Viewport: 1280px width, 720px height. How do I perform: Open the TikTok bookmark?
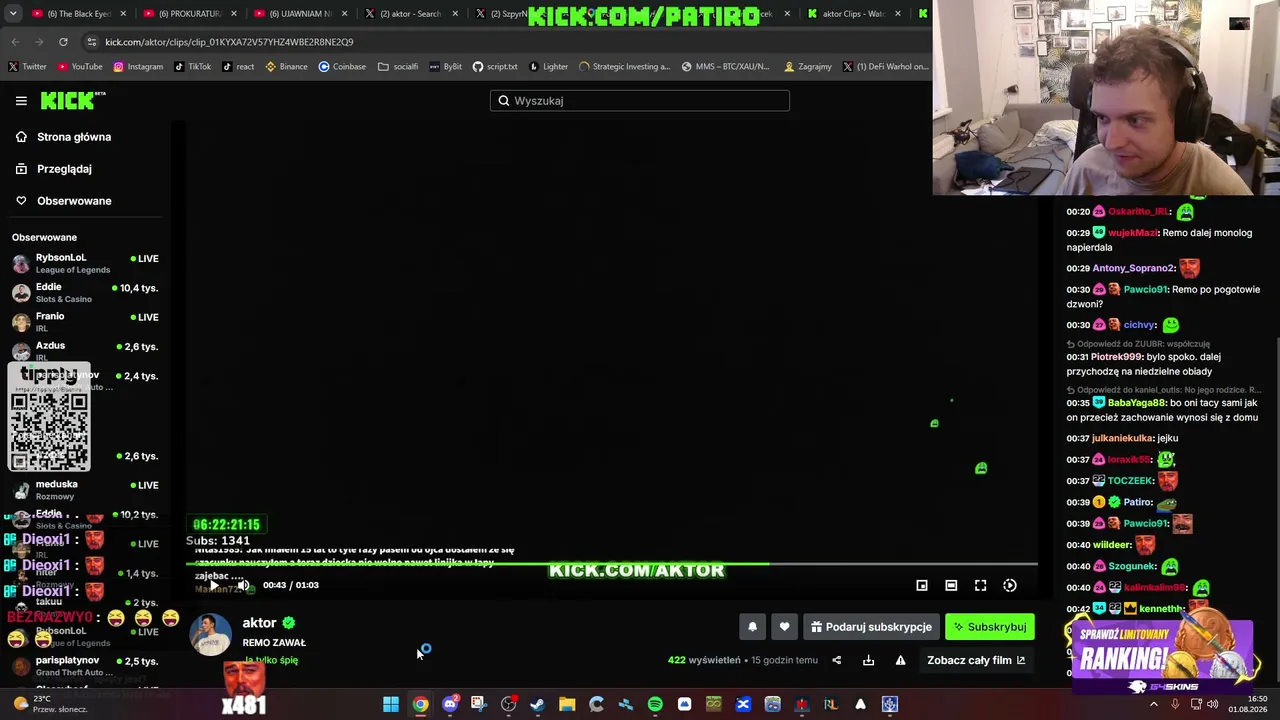pos(193,67)
